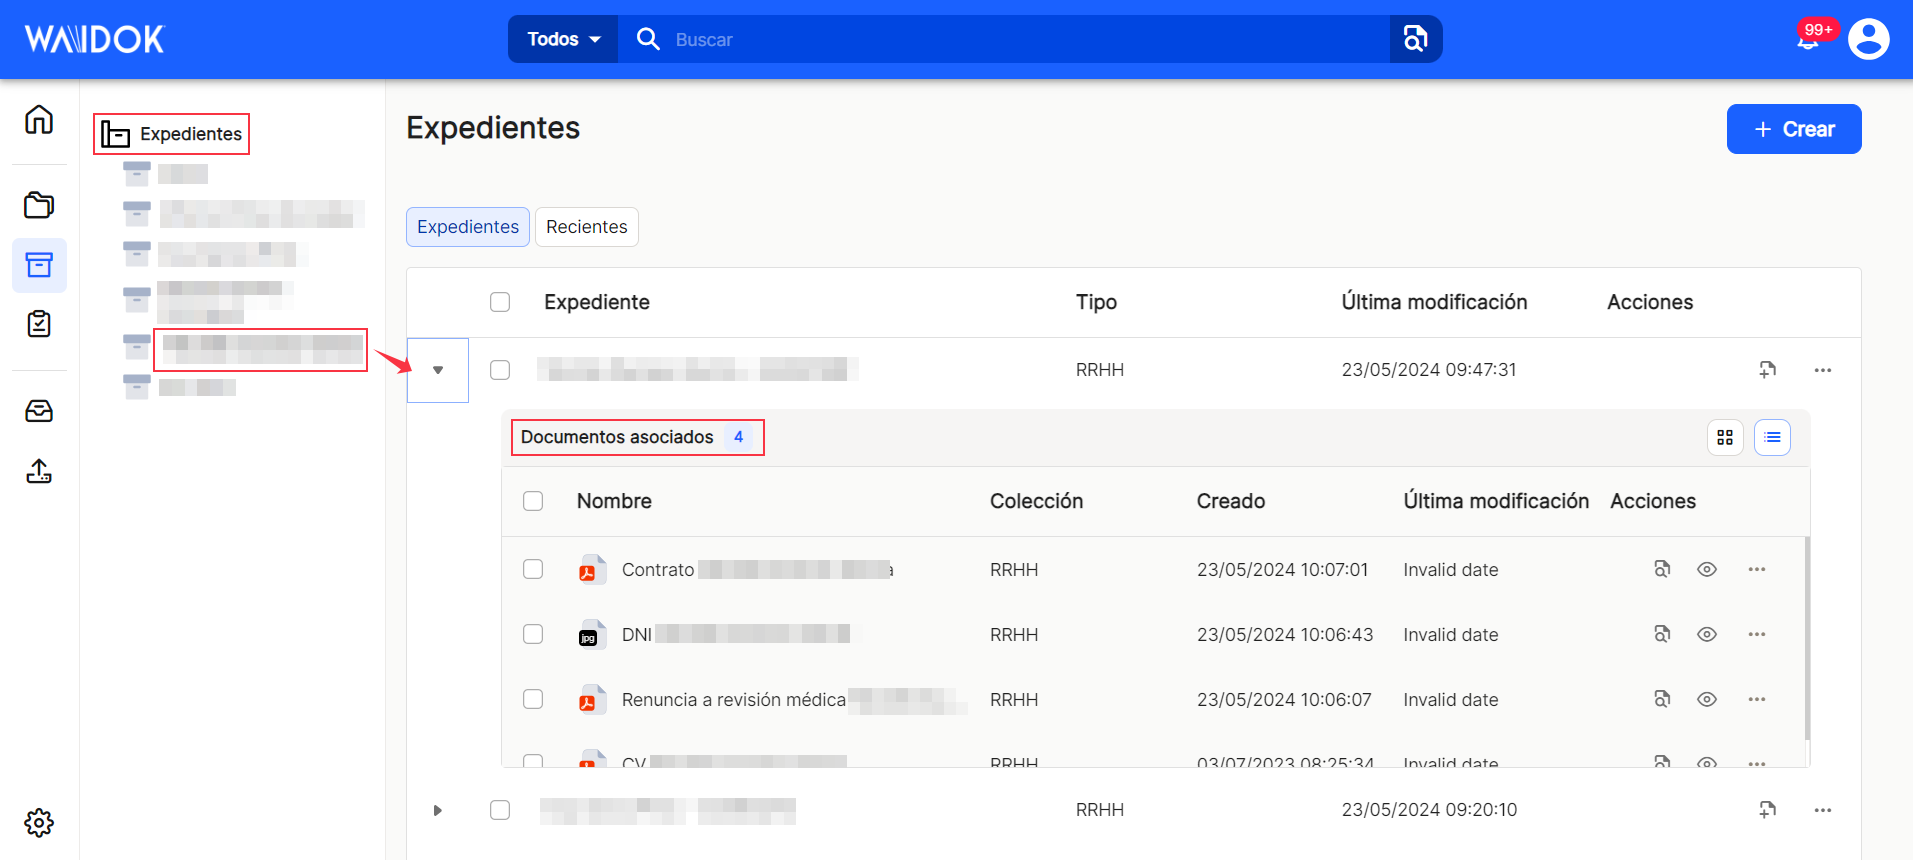Open the user profile avatar
1913x860 pixels.
(1868, 40)
